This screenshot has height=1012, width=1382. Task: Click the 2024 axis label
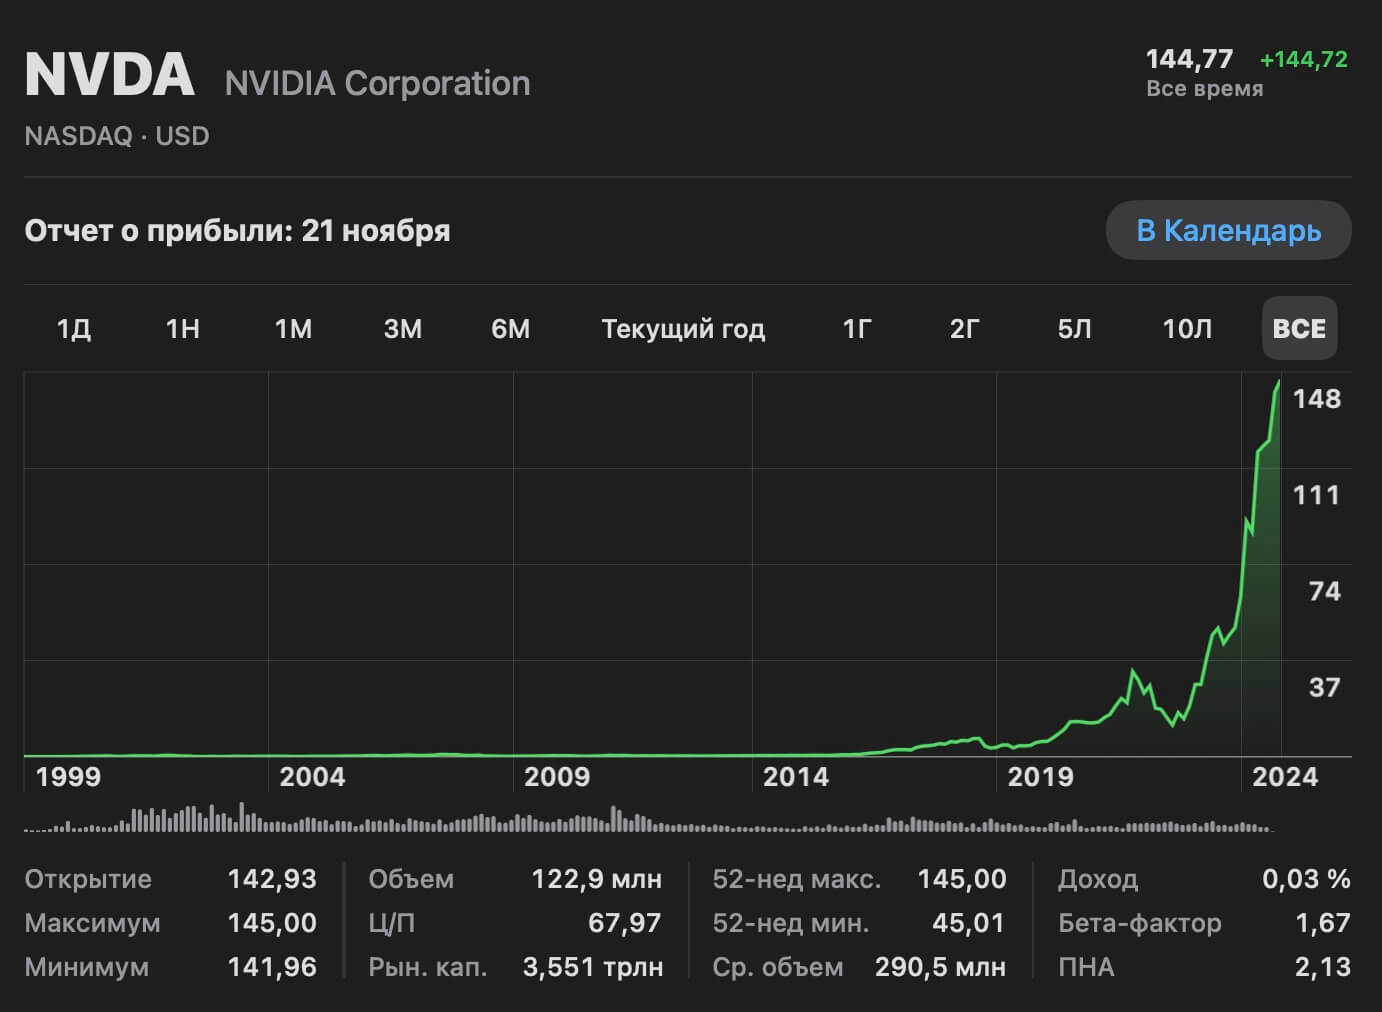pos(1285,777)
